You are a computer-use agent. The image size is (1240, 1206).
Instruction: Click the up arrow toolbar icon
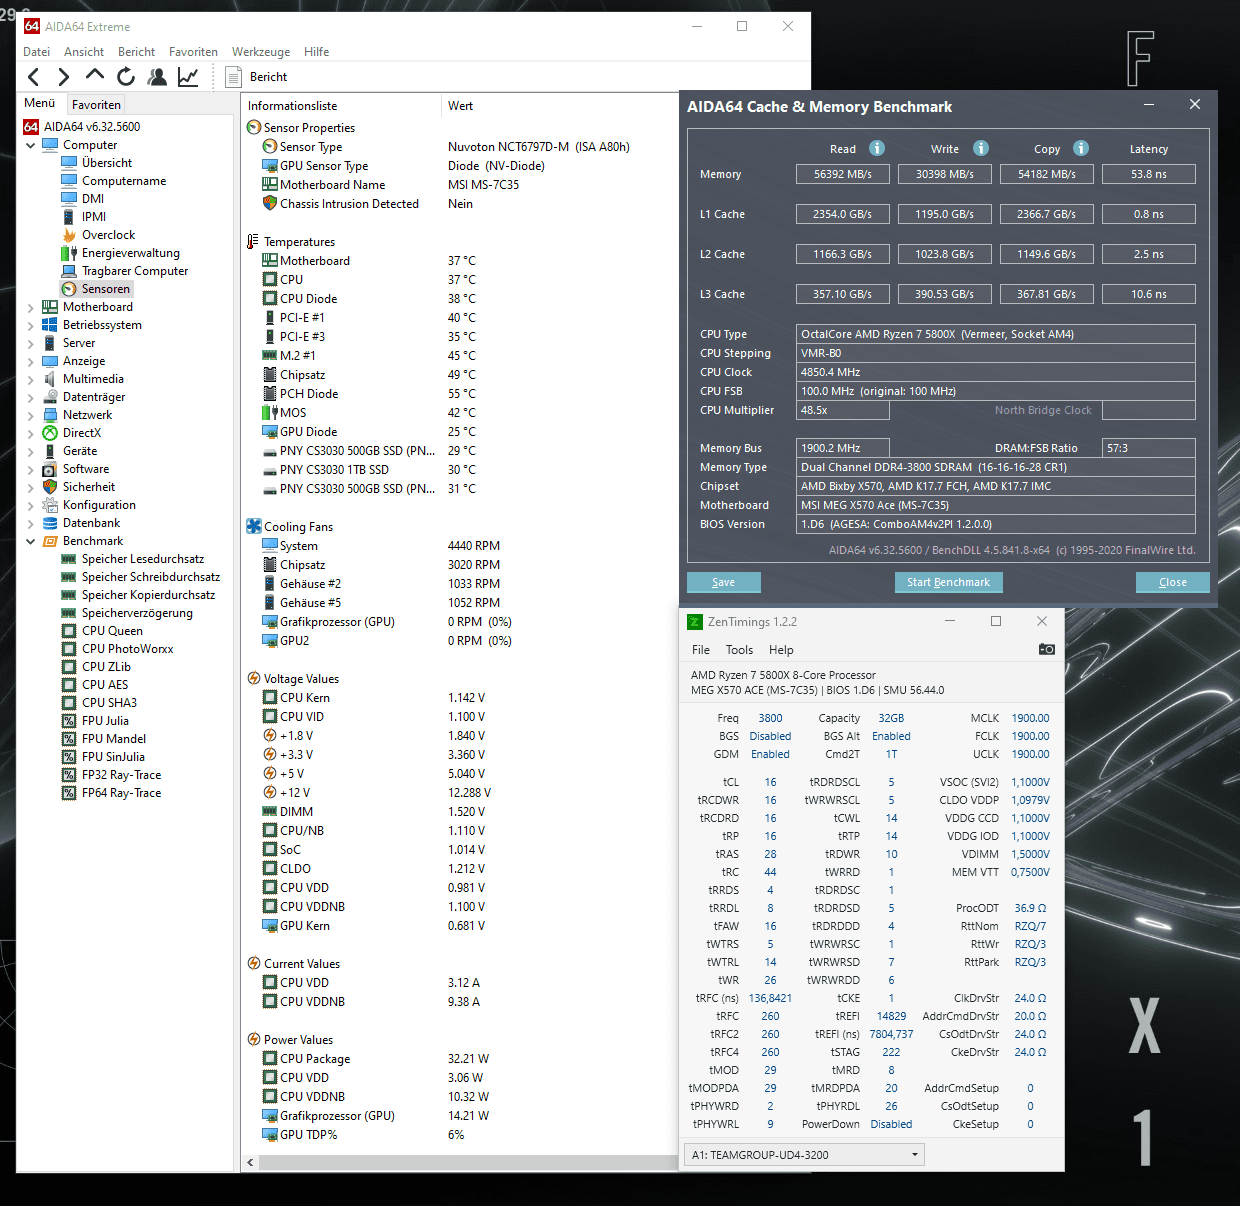pos(95,75)
